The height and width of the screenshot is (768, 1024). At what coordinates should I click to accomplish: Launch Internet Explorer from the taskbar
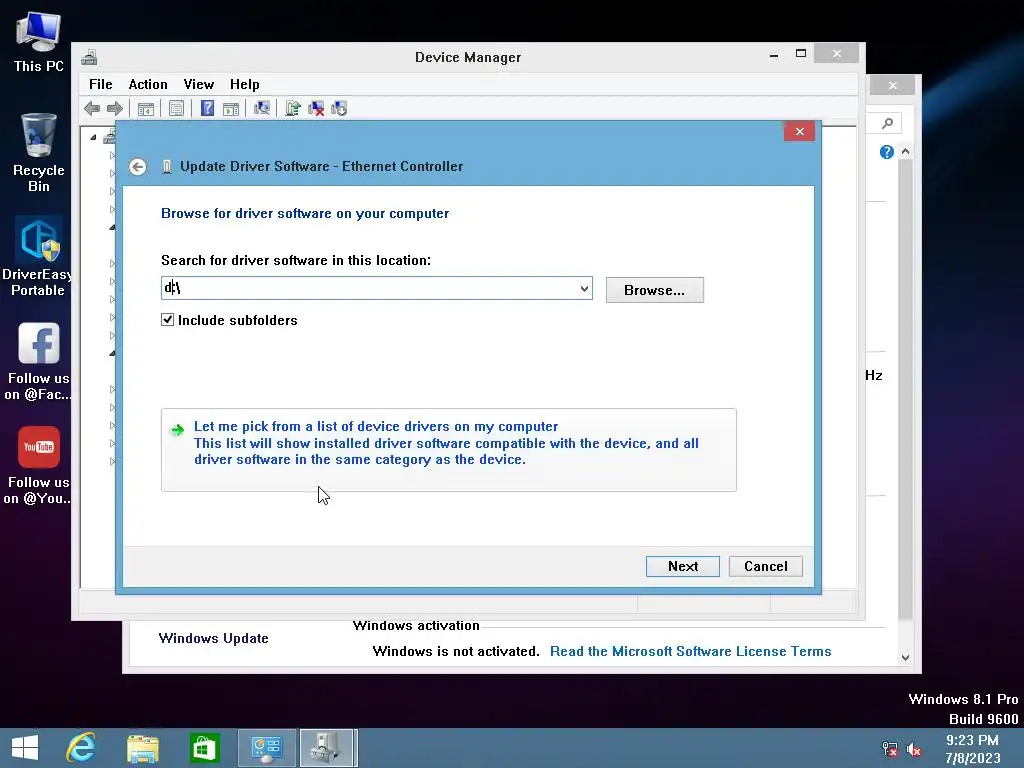pos(81,748)
